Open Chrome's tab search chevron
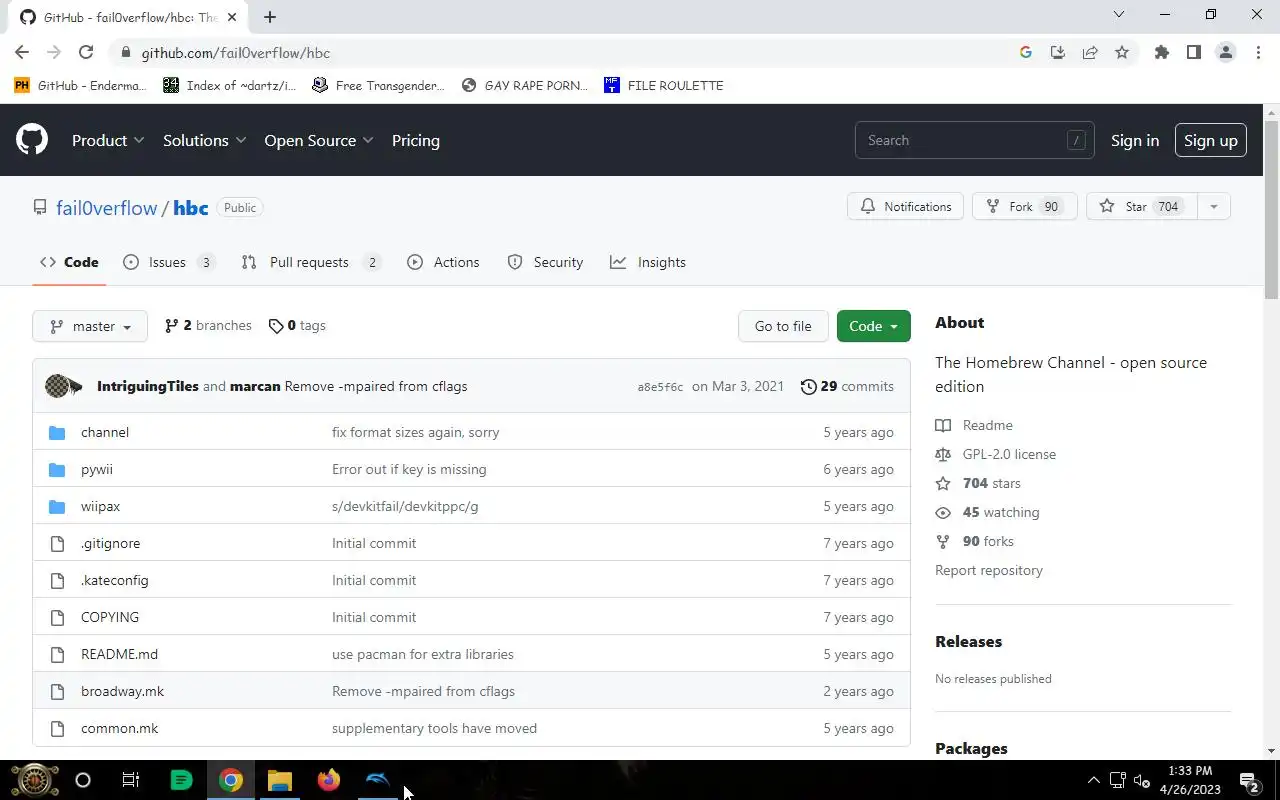Screen dimensions: 1280x800 [1119, 14]
